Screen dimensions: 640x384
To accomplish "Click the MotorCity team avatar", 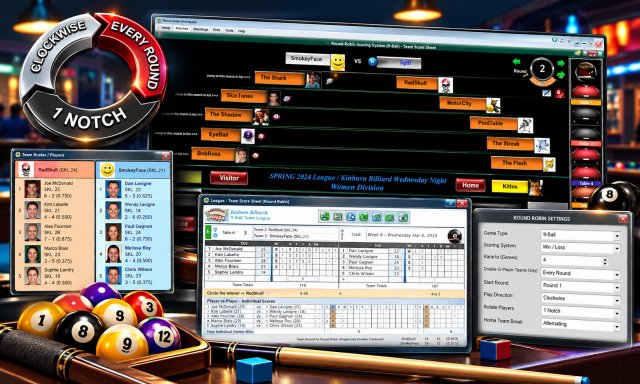I will pos(493,106).
